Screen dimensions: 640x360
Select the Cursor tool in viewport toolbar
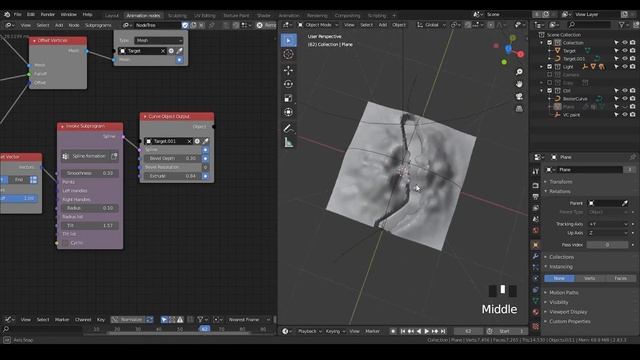click(x=289, y=54)
